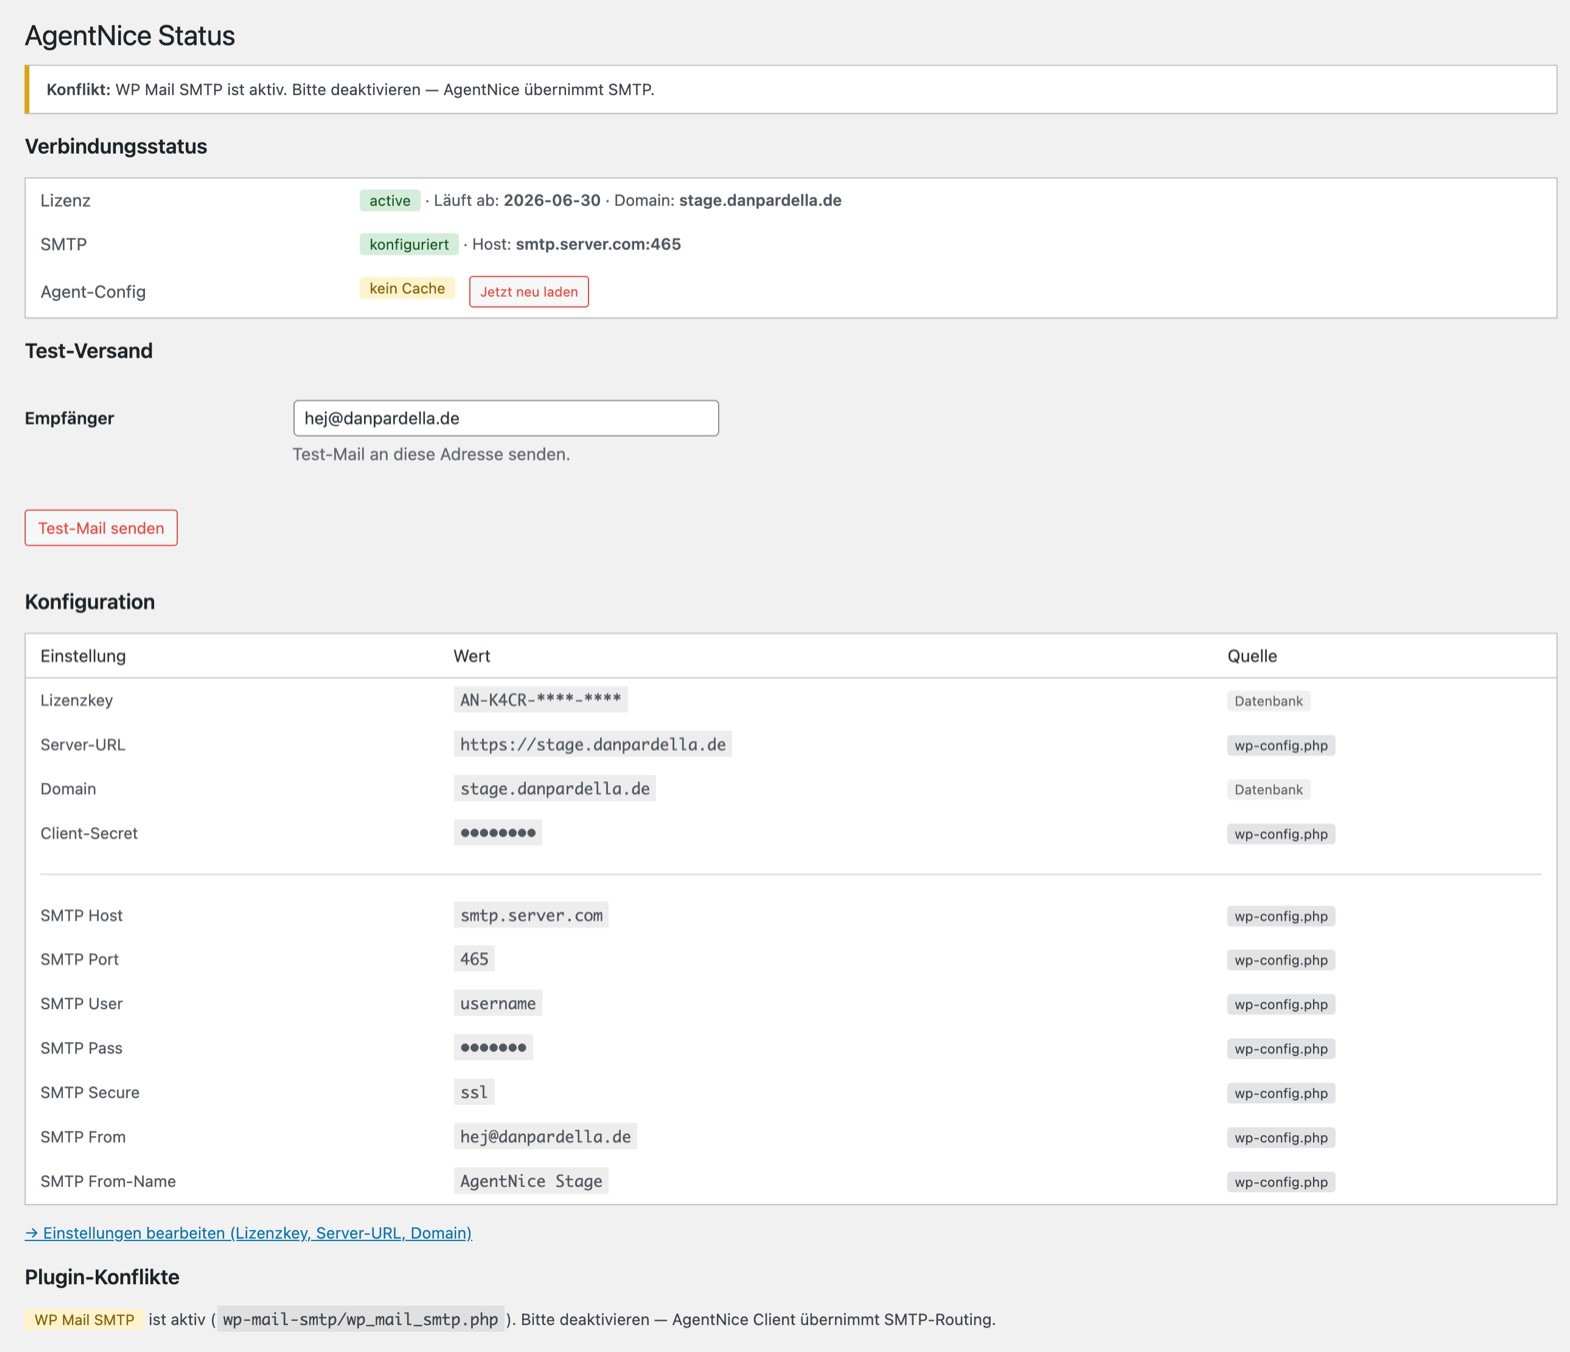Select 'wp-config.php' tag in SMTP User row

(x=1281, y=1004)
